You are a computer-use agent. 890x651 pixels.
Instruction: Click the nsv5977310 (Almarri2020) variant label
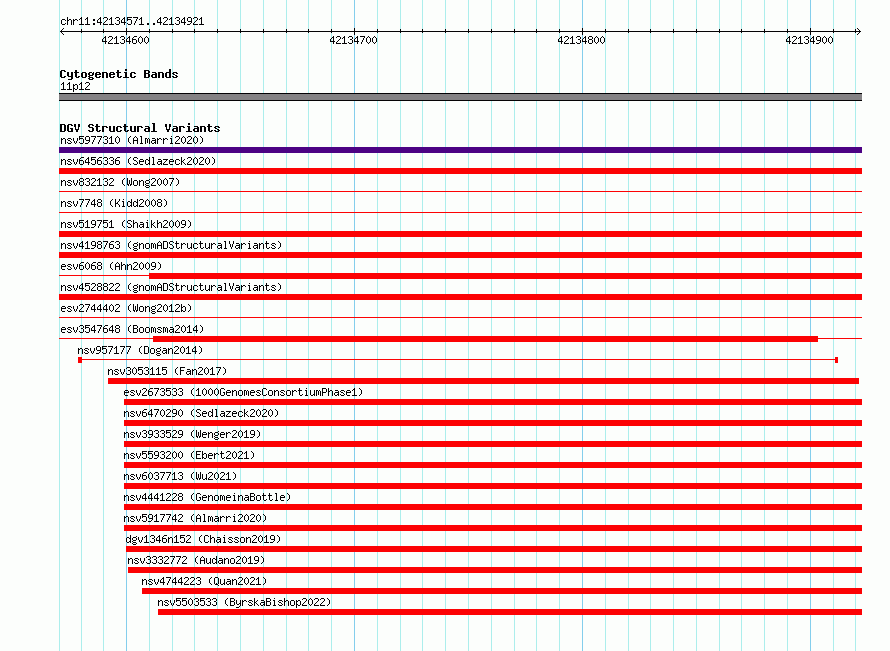pyautogui.click(x=132, y=140)
